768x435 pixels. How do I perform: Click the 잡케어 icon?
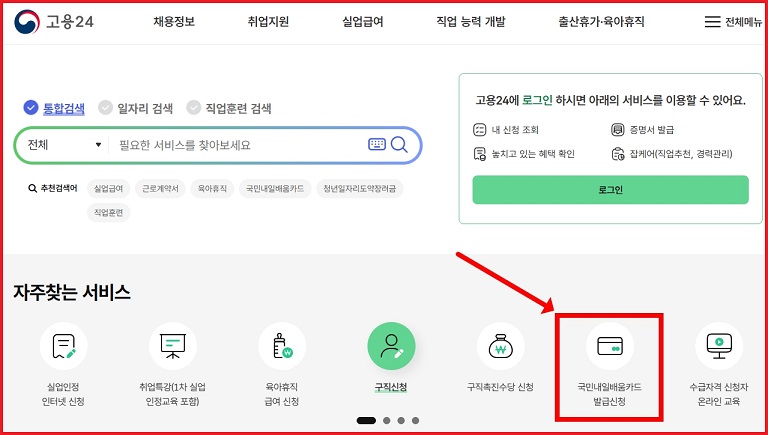[x=618, y=154]
